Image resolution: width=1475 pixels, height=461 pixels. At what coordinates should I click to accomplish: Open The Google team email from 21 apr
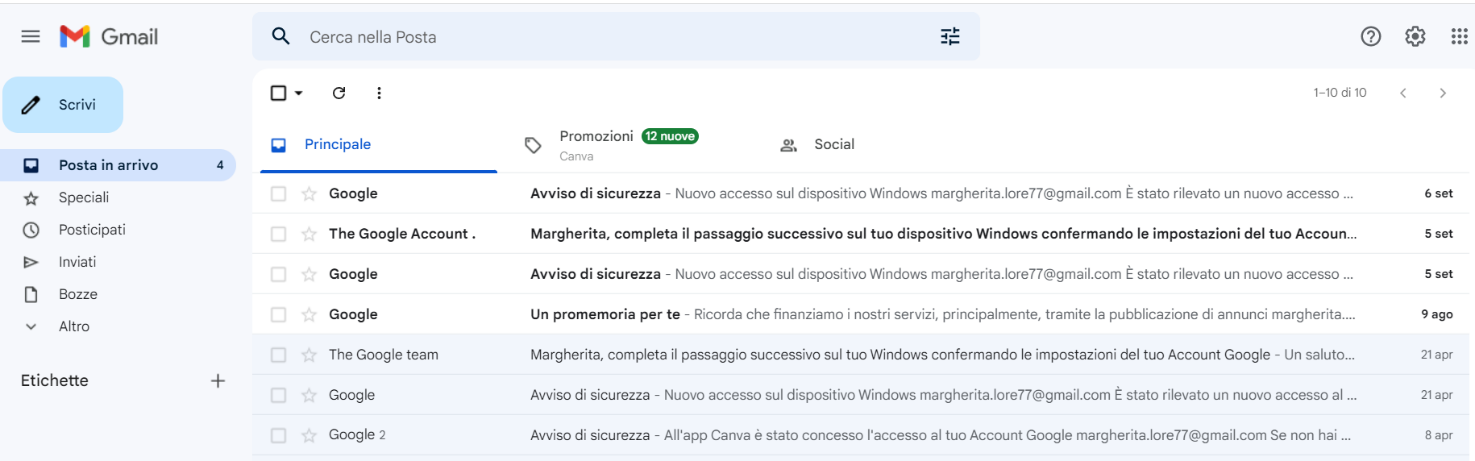(x=863, y=355)
